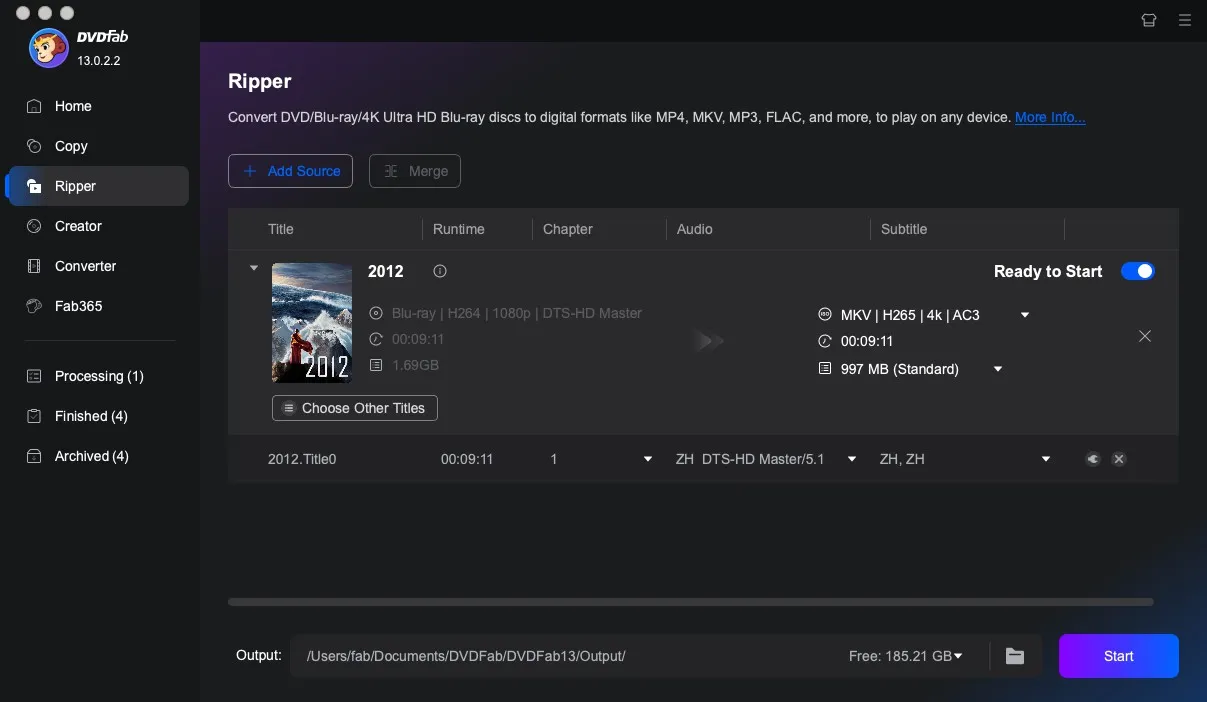Click the 2012 movie poster thumbnail

click(311, 322)
